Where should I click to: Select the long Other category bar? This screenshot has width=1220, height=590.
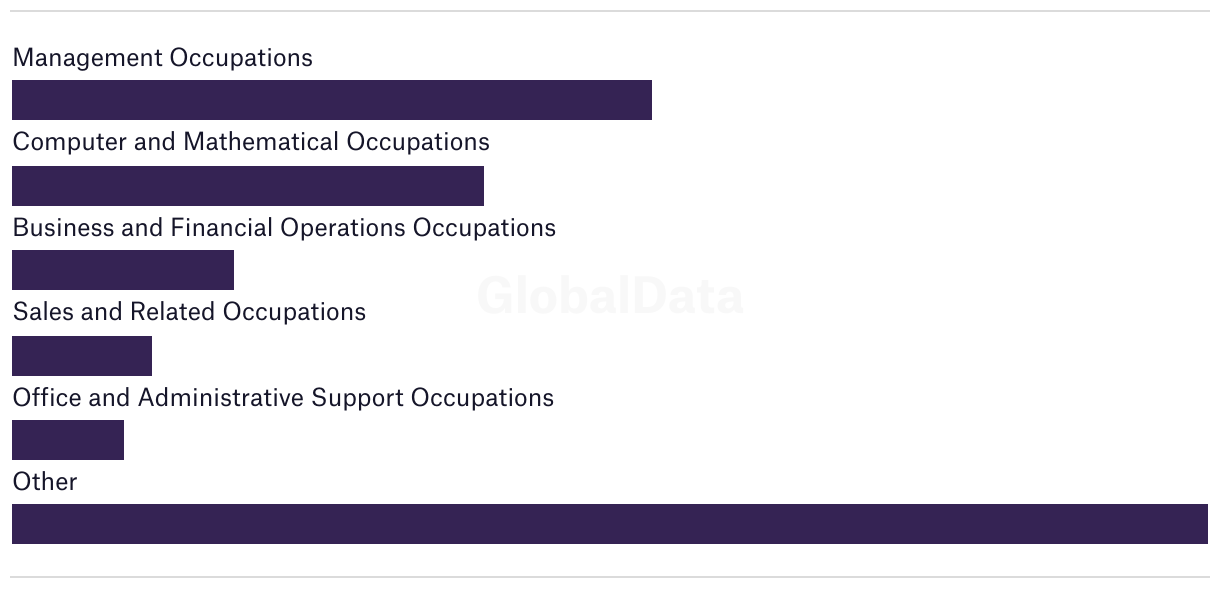(x=610, y=524)
